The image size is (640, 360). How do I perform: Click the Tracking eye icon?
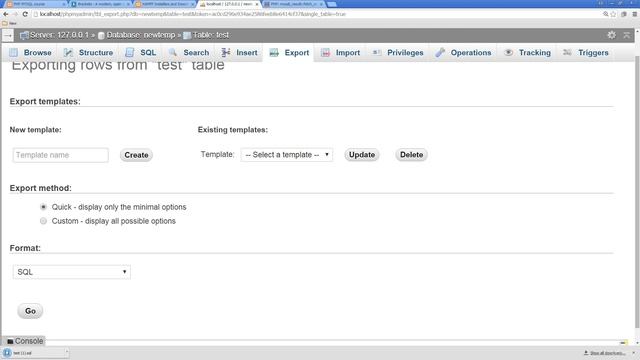(508, 53)
